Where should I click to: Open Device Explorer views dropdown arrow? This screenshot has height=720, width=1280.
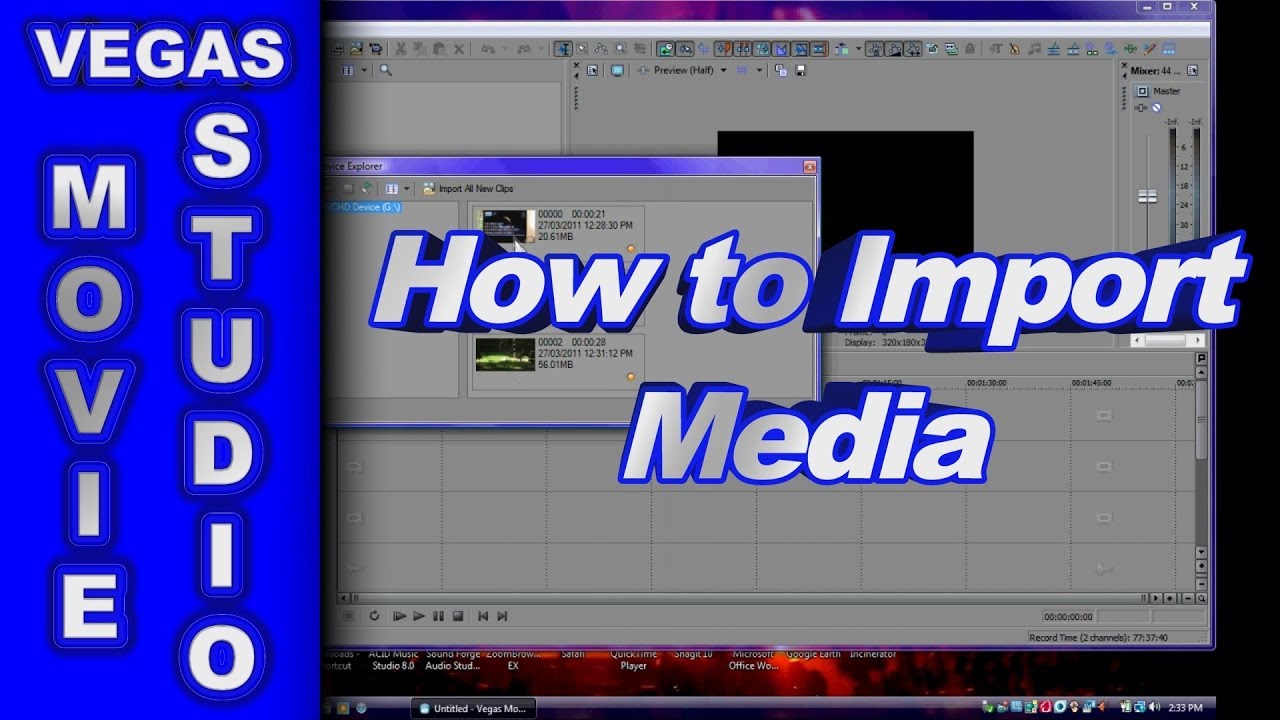[406, 189]
